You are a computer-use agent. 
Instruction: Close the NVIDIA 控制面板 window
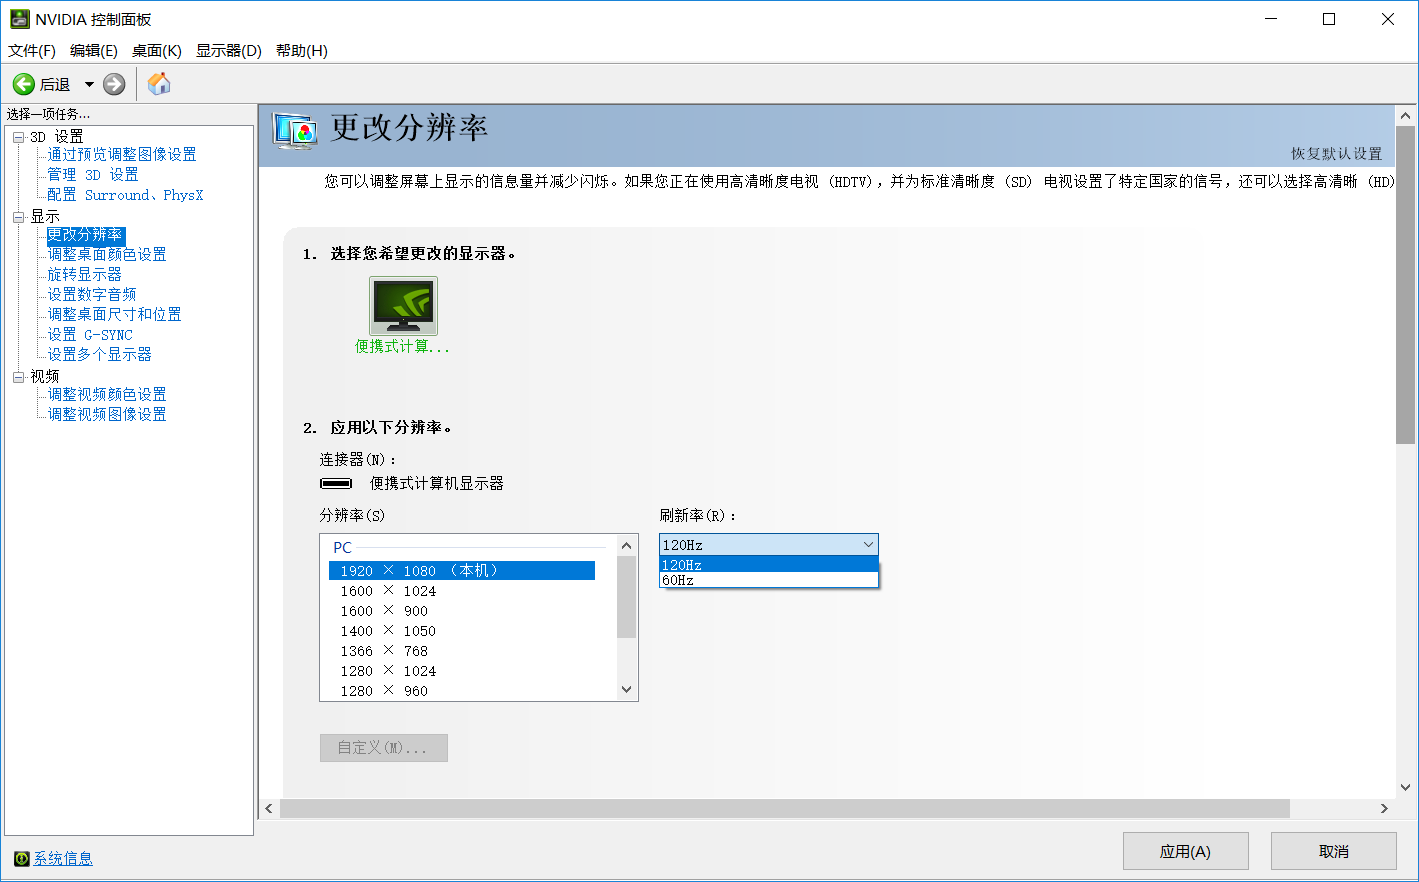1388,19
